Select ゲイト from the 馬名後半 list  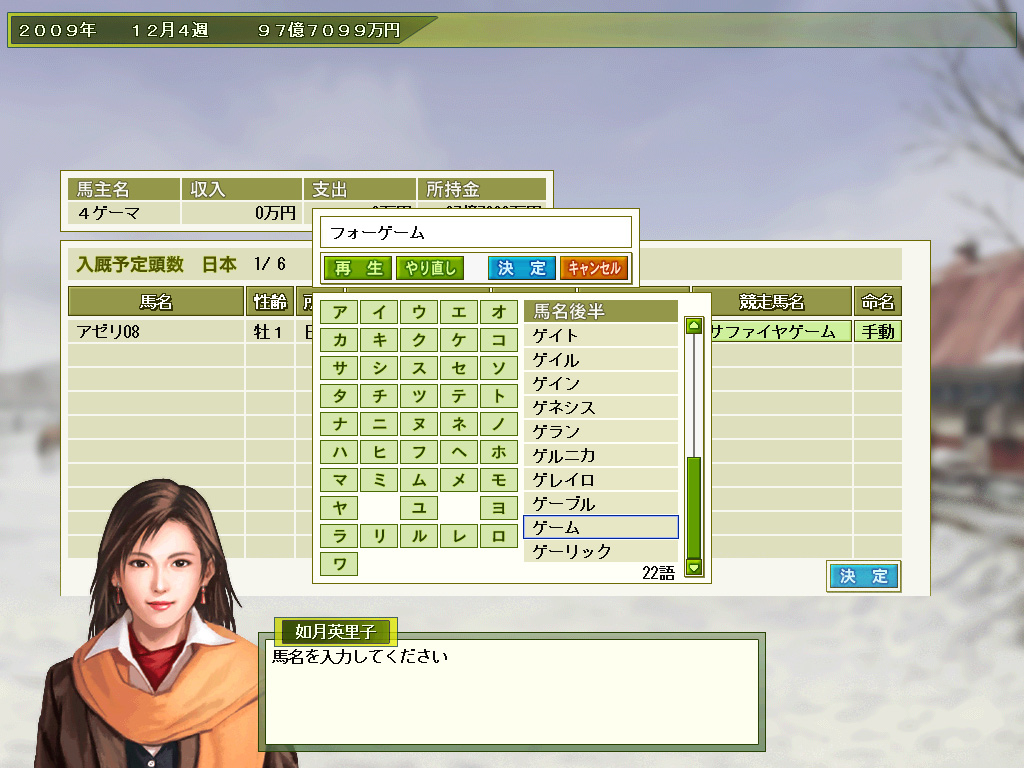601,336
